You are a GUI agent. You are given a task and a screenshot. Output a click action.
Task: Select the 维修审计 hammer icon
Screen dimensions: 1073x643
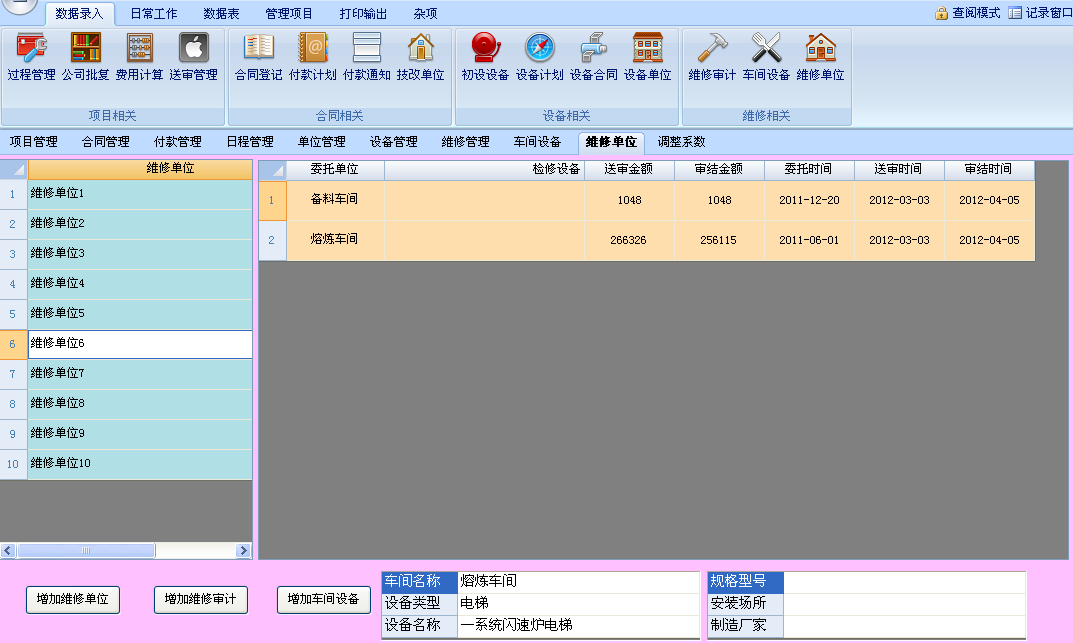point(712,49)
